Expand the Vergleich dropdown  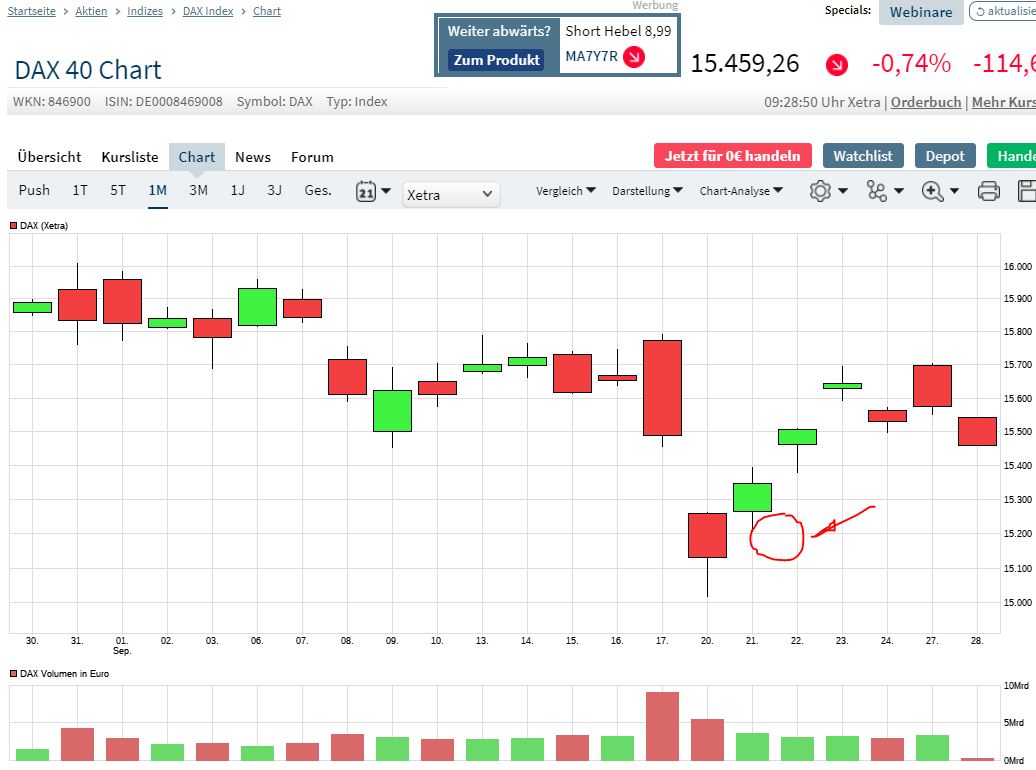565,190
